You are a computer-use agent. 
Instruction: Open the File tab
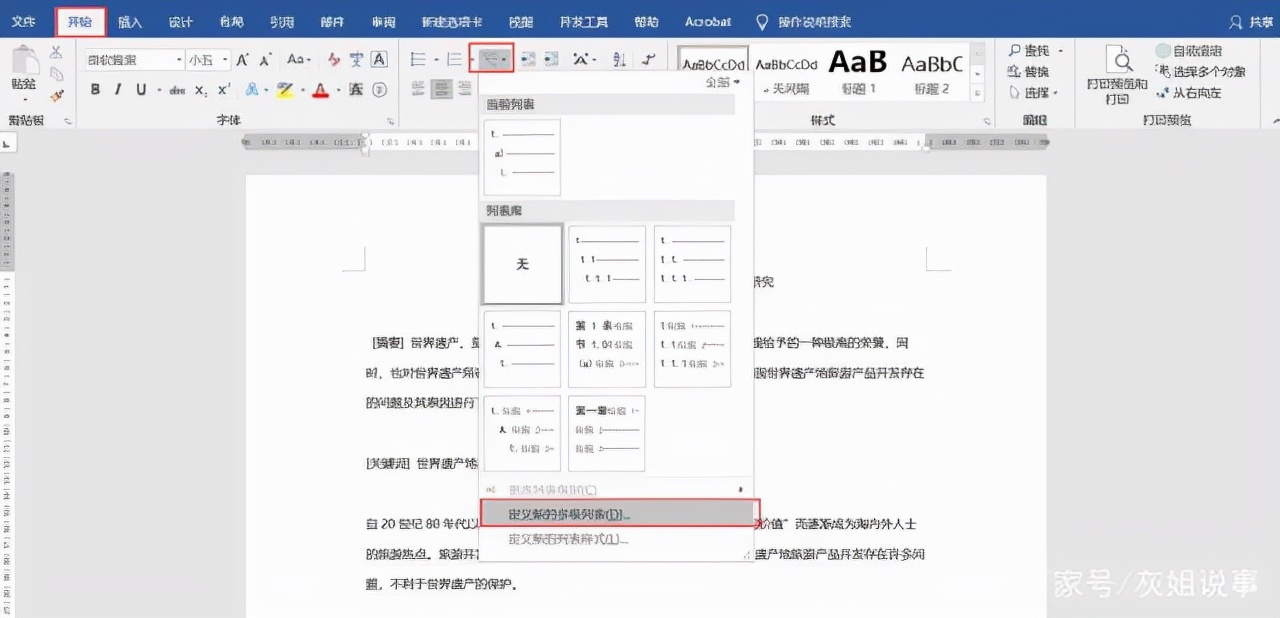[x=23, y=21]
